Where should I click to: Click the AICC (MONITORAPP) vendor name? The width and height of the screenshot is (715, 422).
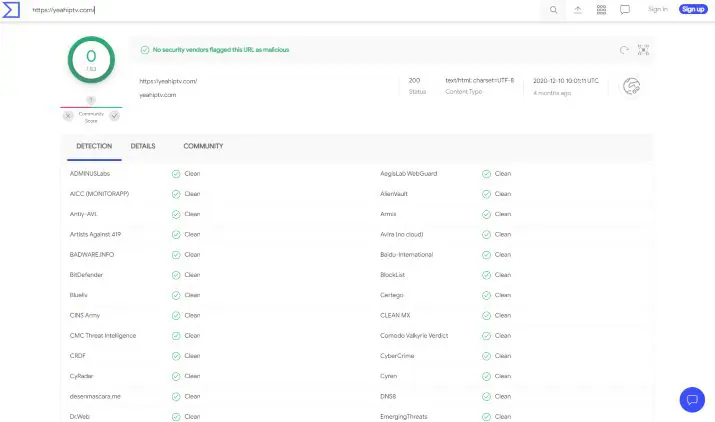(x=99, y=194)
